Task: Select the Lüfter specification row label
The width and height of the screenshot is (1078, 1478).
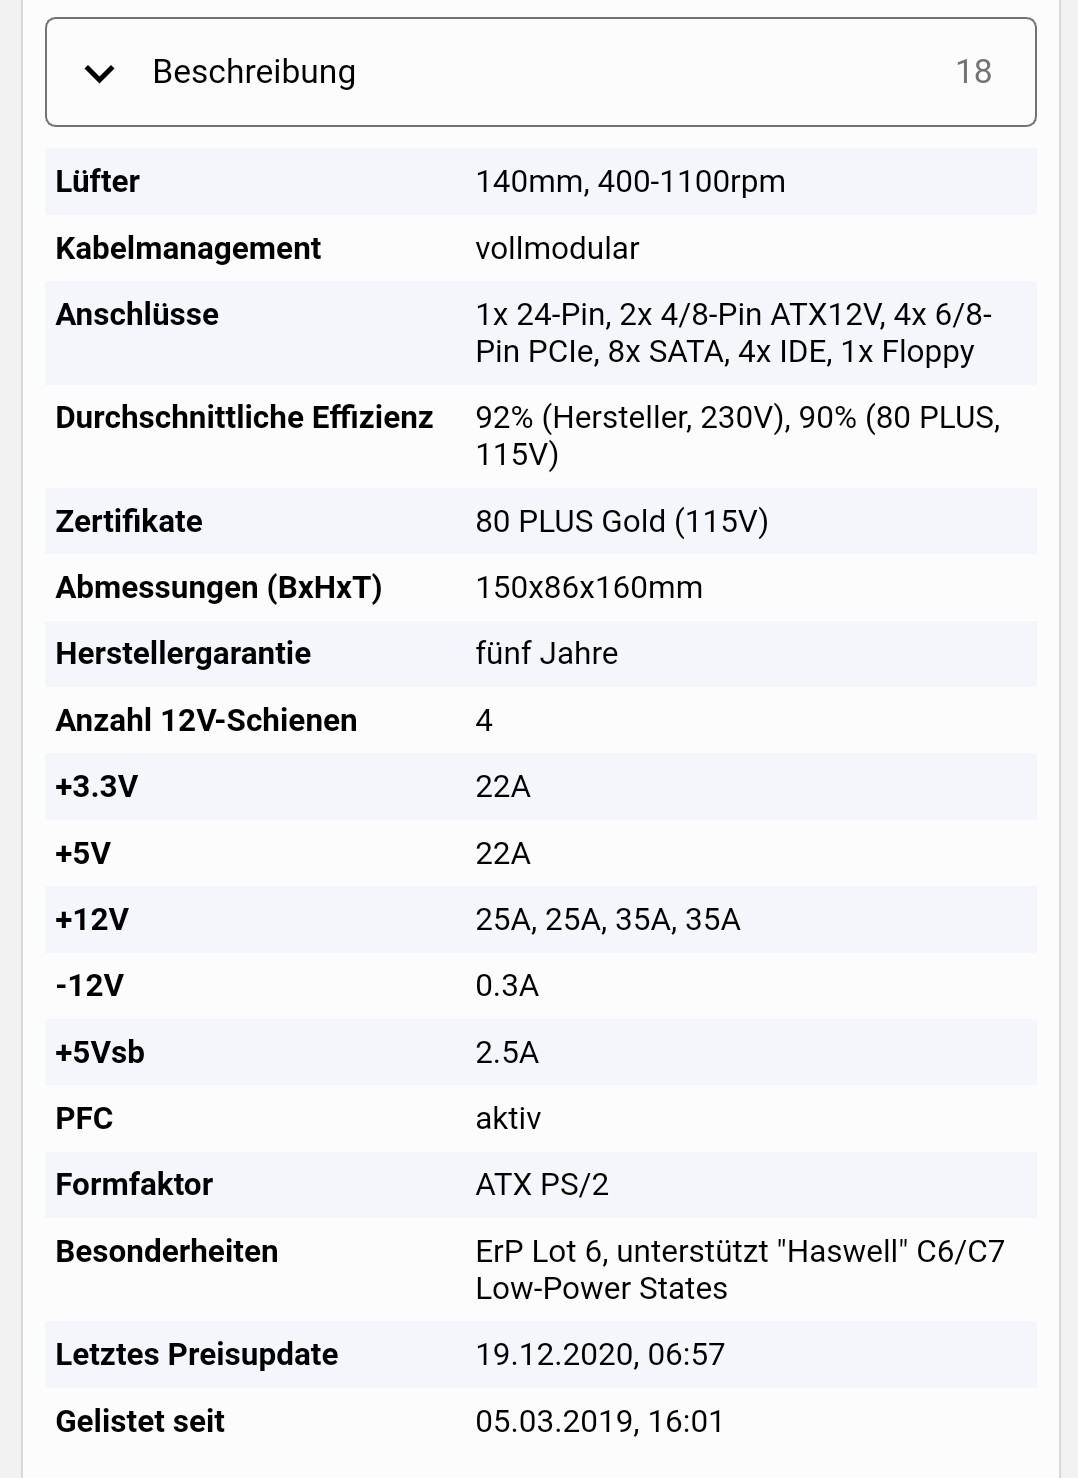Action: (98, 182)
